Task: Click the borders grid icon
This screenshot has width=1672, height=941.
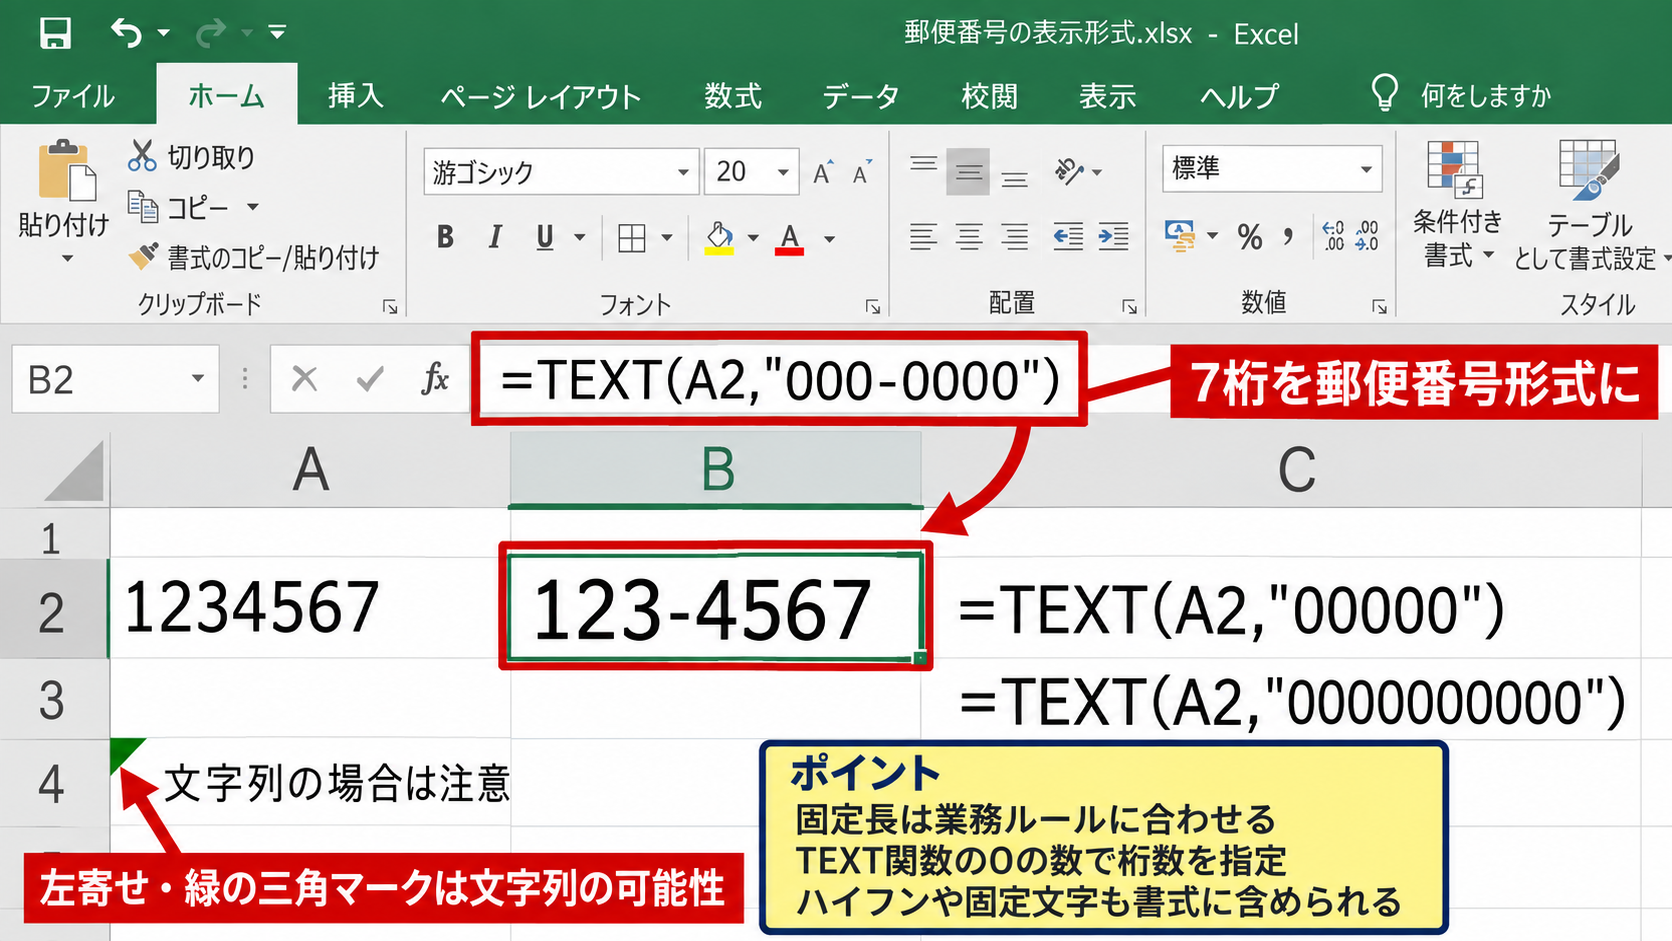Action: point(632,238)
